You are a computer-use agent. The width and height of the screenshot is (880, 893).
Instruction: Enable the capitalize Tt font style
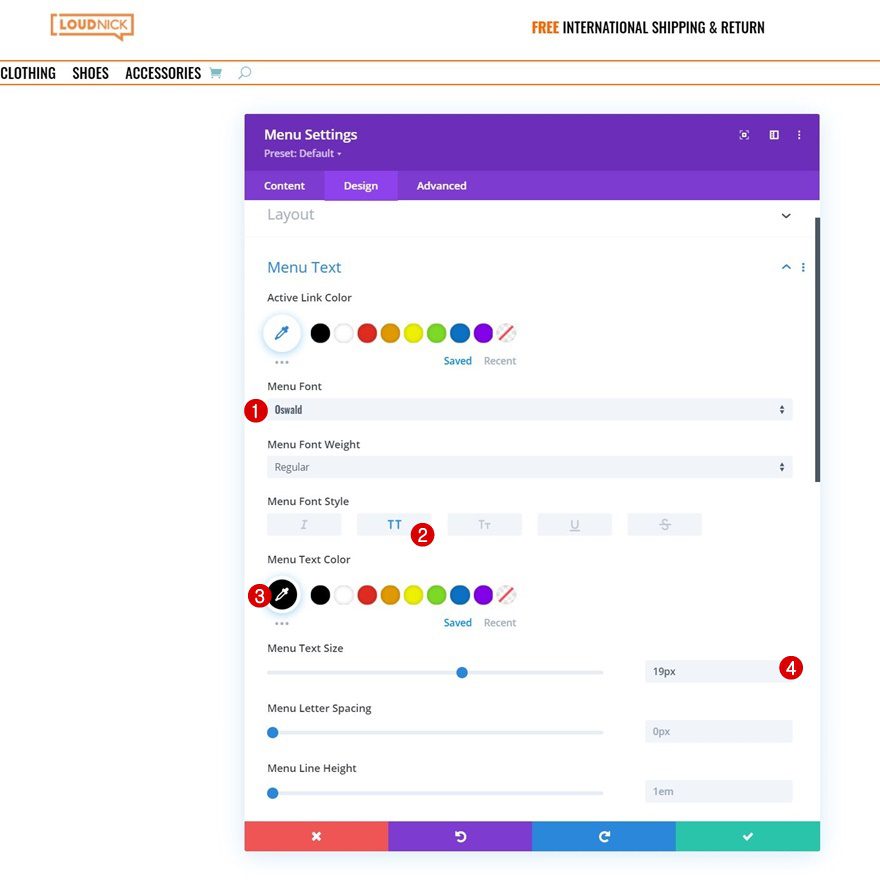click(x=484, y=523)
